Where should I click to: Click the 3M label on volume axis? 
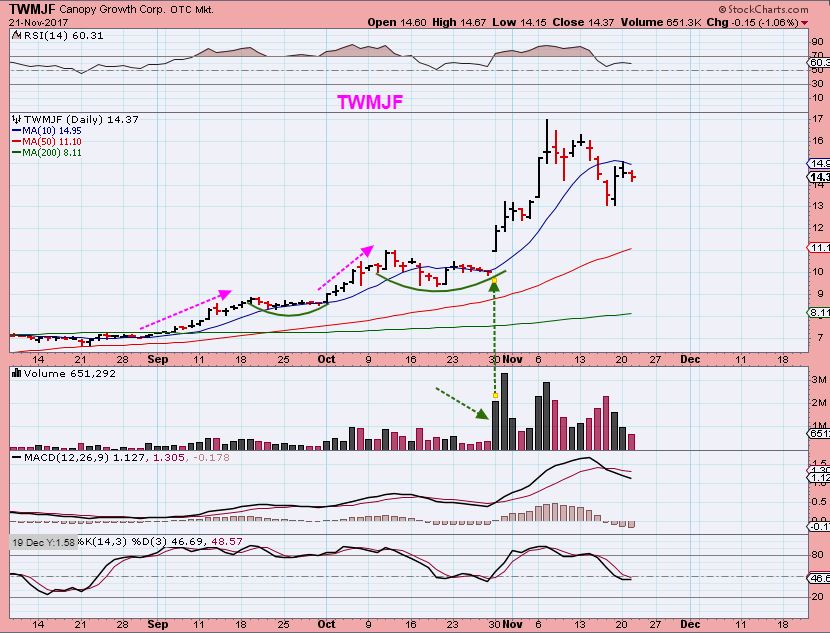pos(818,379)
